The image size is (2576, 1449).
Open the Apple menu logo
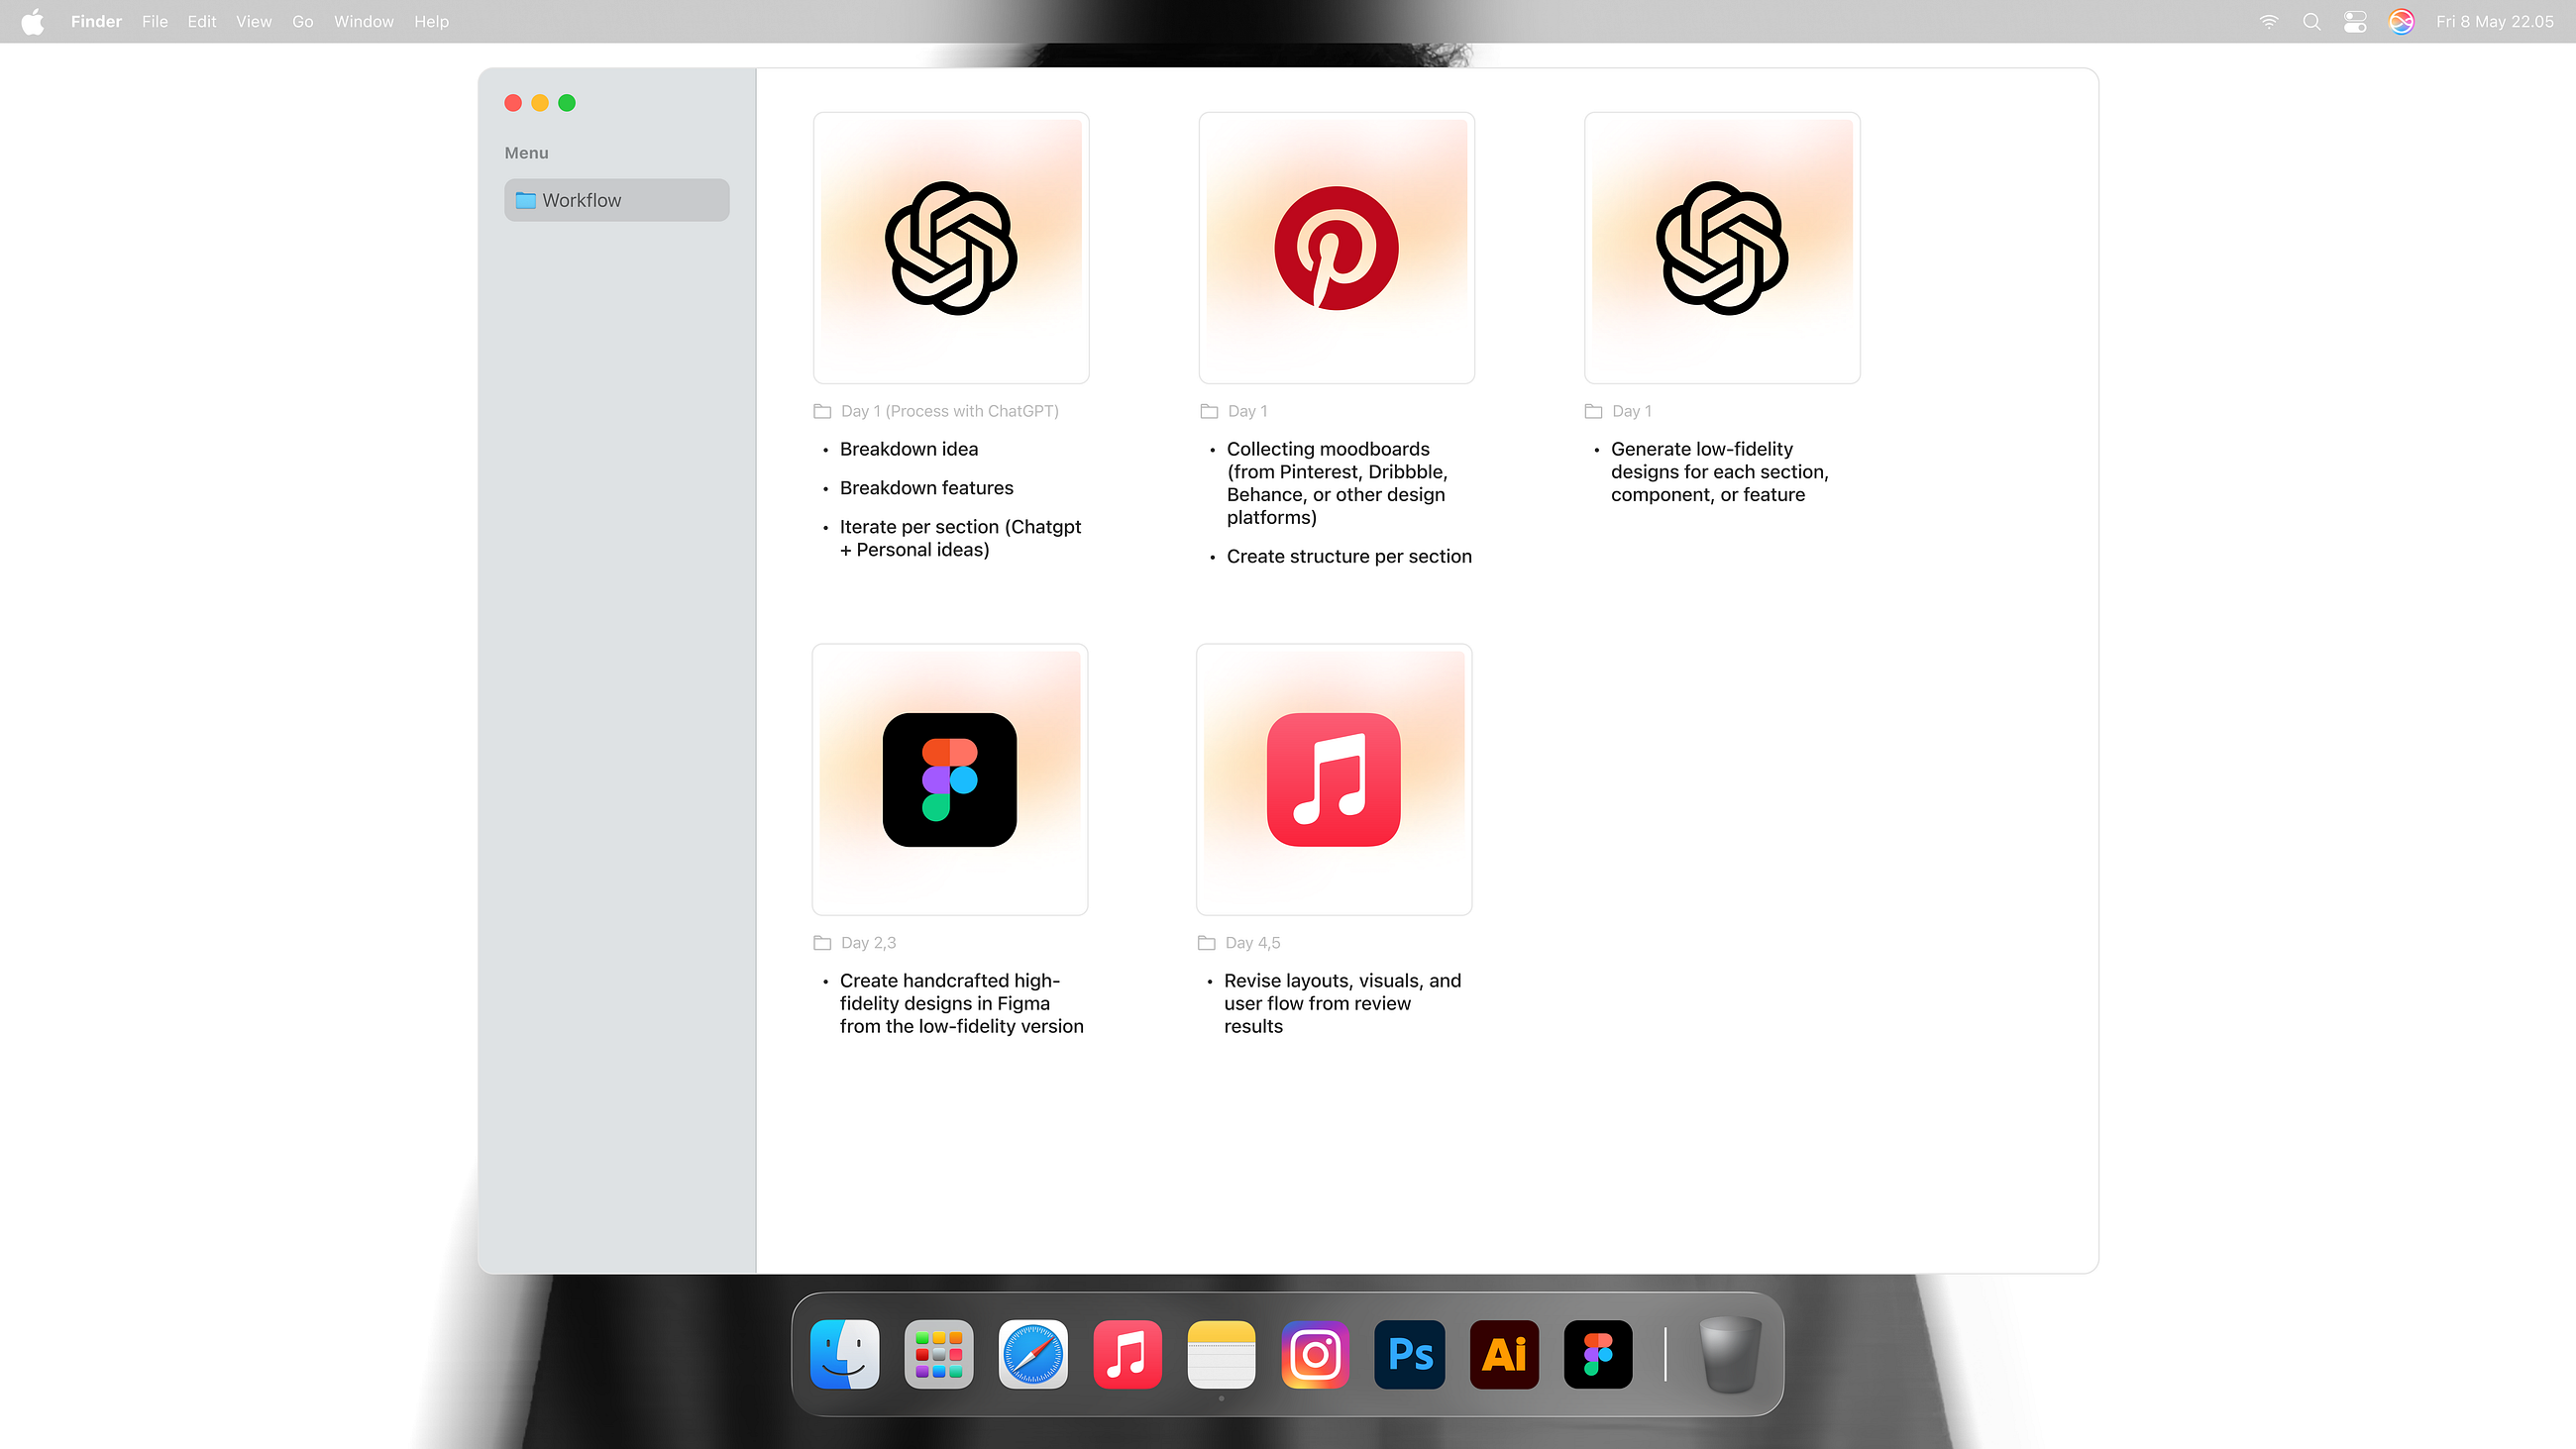[33, 21]
